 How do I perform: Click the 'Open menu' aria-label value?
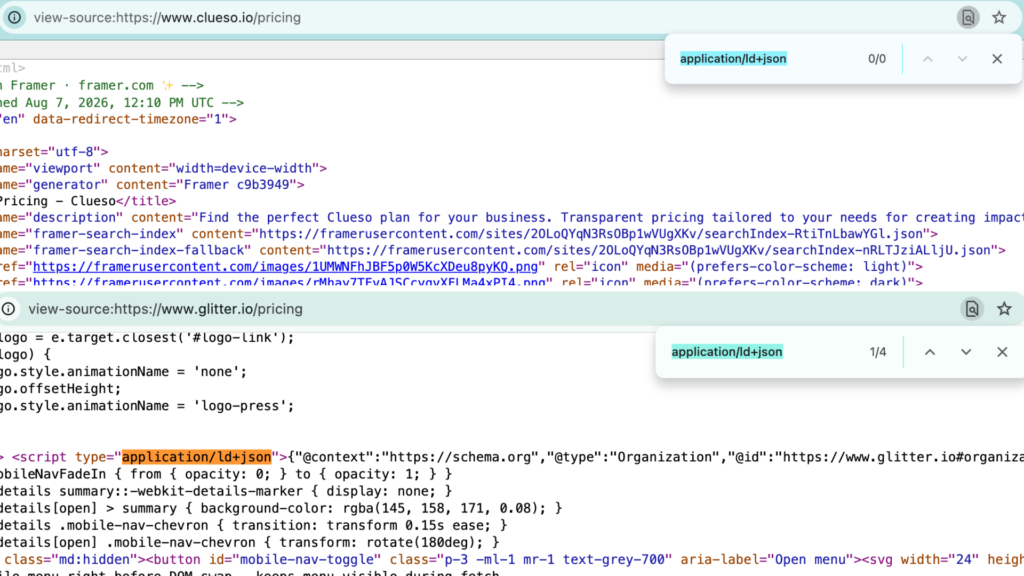click(x=811, y=560)
